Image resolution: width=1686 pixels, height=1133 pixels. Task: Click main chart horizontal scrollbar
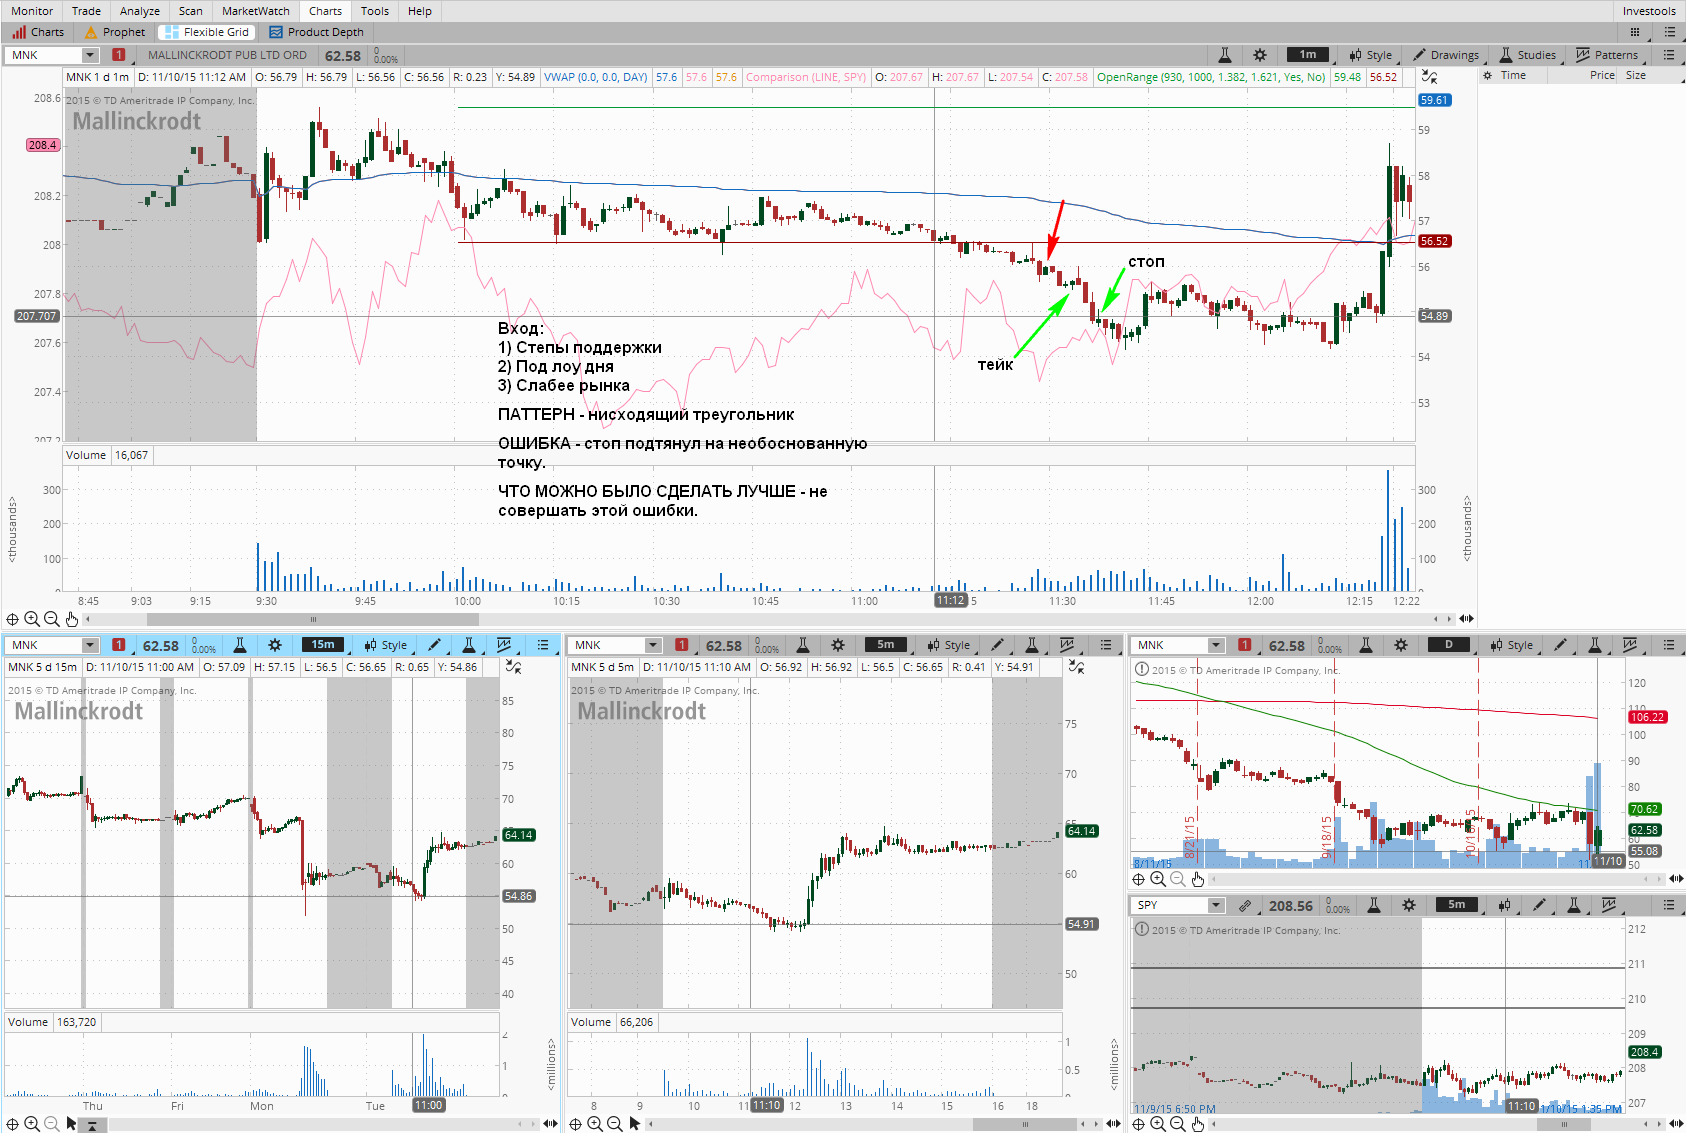(x=313, y=619)
